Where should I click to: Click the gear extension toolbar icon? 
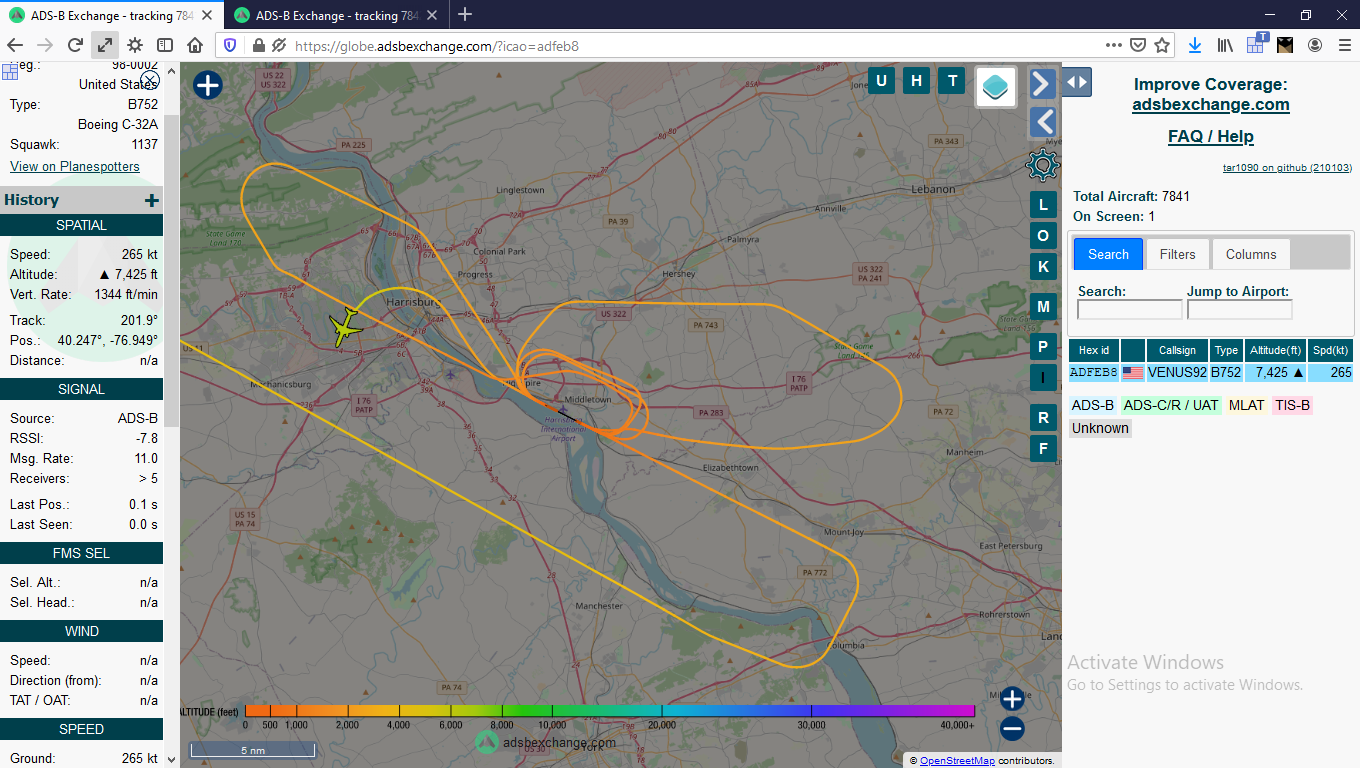(x=135, y=45)
